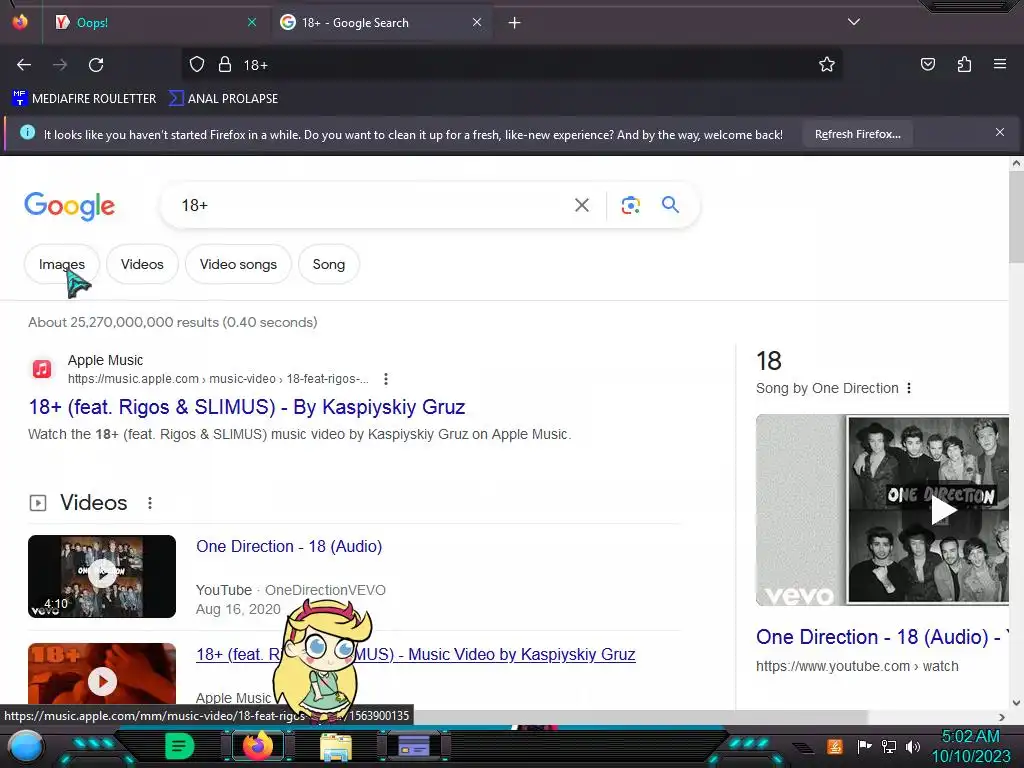Select the Song filter chip
Viewport: 1024px width, 768px height.
click(328, 264)
